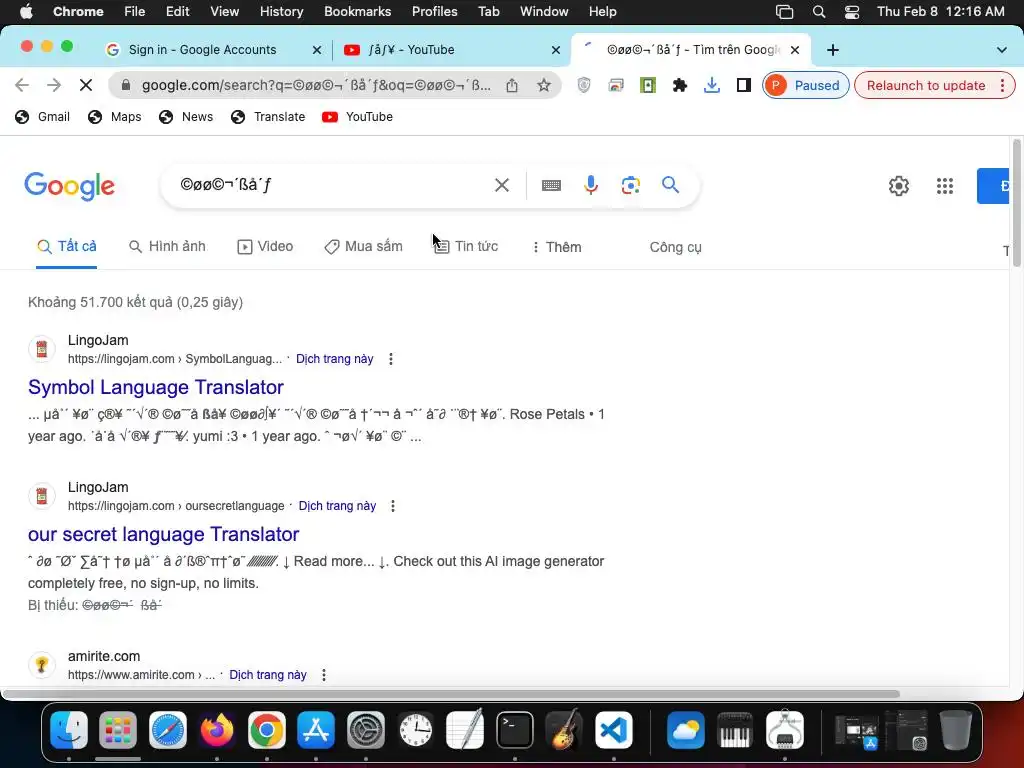Open options for oursecretlanguage result
This screenshot has height=768, width=1024.
click(392, 505)
